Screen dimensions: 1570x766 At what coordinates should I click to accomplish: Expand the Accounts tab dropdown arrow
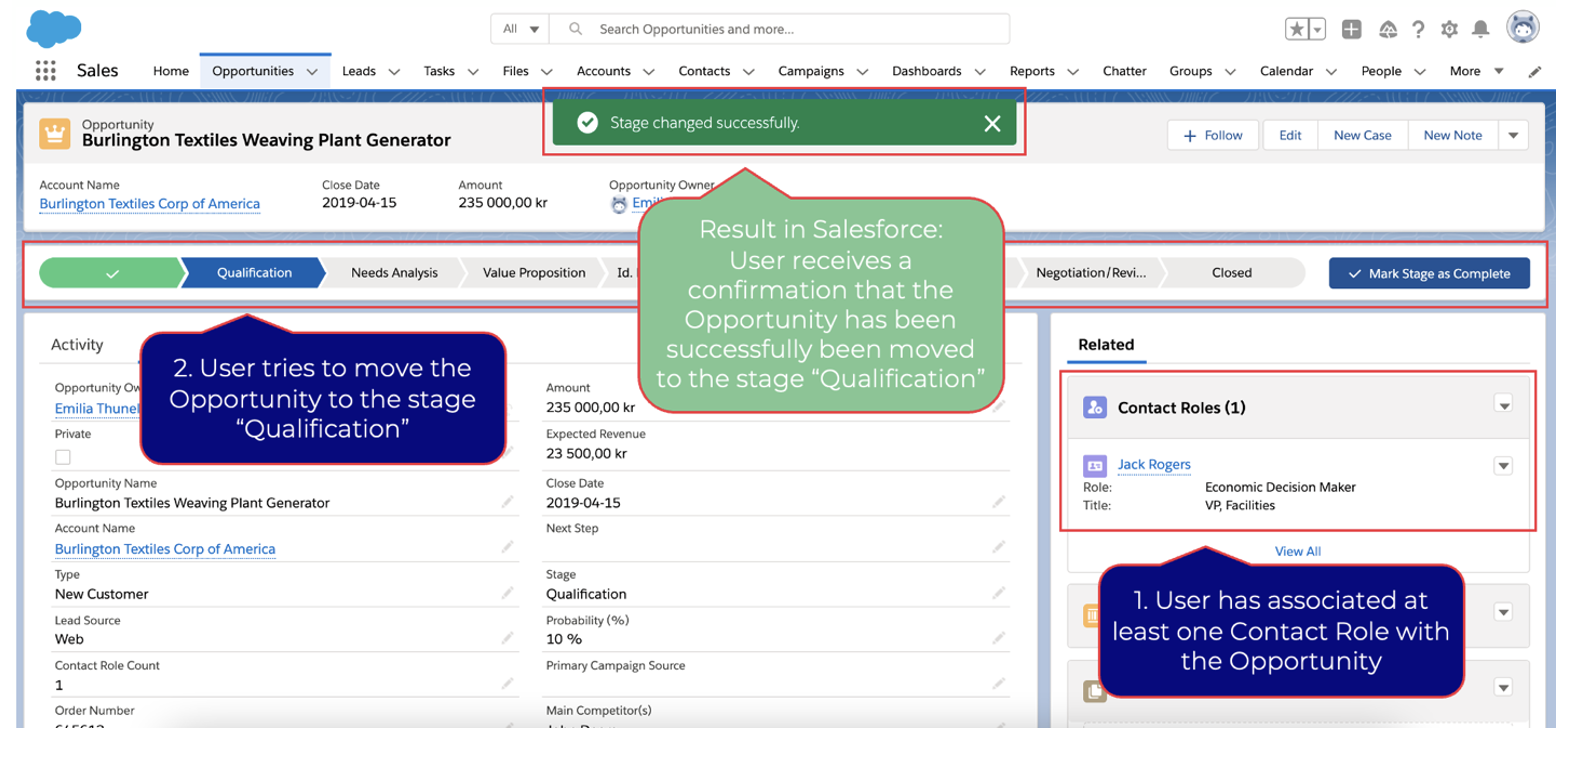(x=649, y=71)
